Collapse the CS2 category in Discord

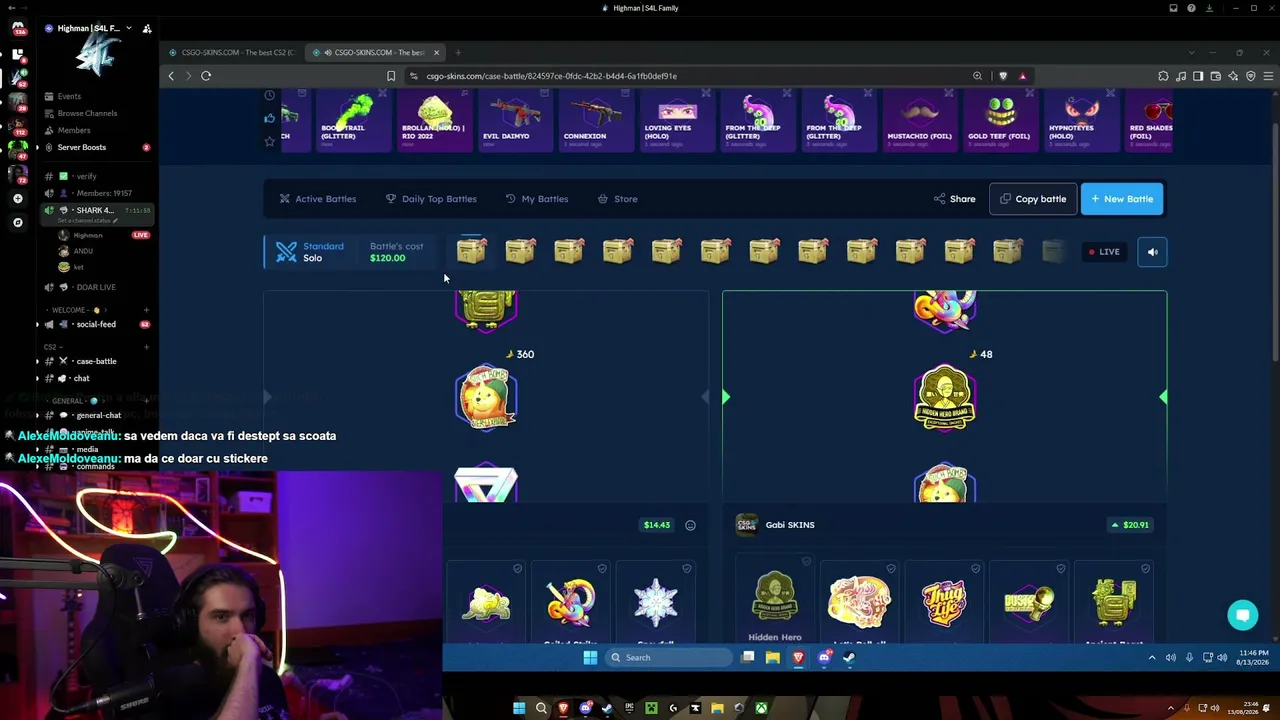tap(51, 347)
